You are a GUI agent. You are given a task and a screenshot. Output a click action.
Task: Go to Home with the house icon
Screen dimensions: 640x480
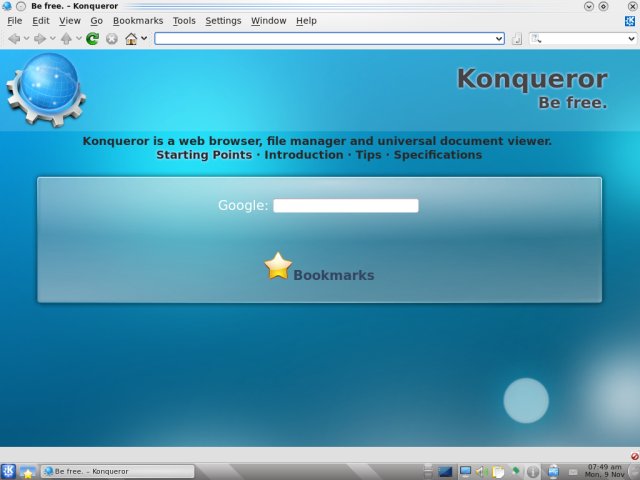131,39
